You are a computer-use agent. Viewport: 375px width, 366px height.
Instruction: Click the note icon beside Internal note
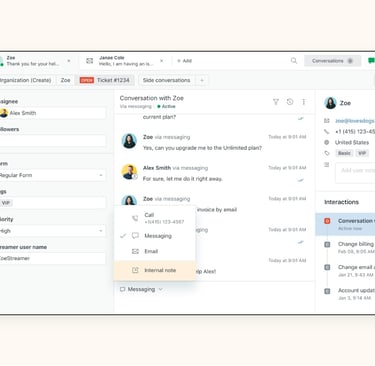click(135, 270)
